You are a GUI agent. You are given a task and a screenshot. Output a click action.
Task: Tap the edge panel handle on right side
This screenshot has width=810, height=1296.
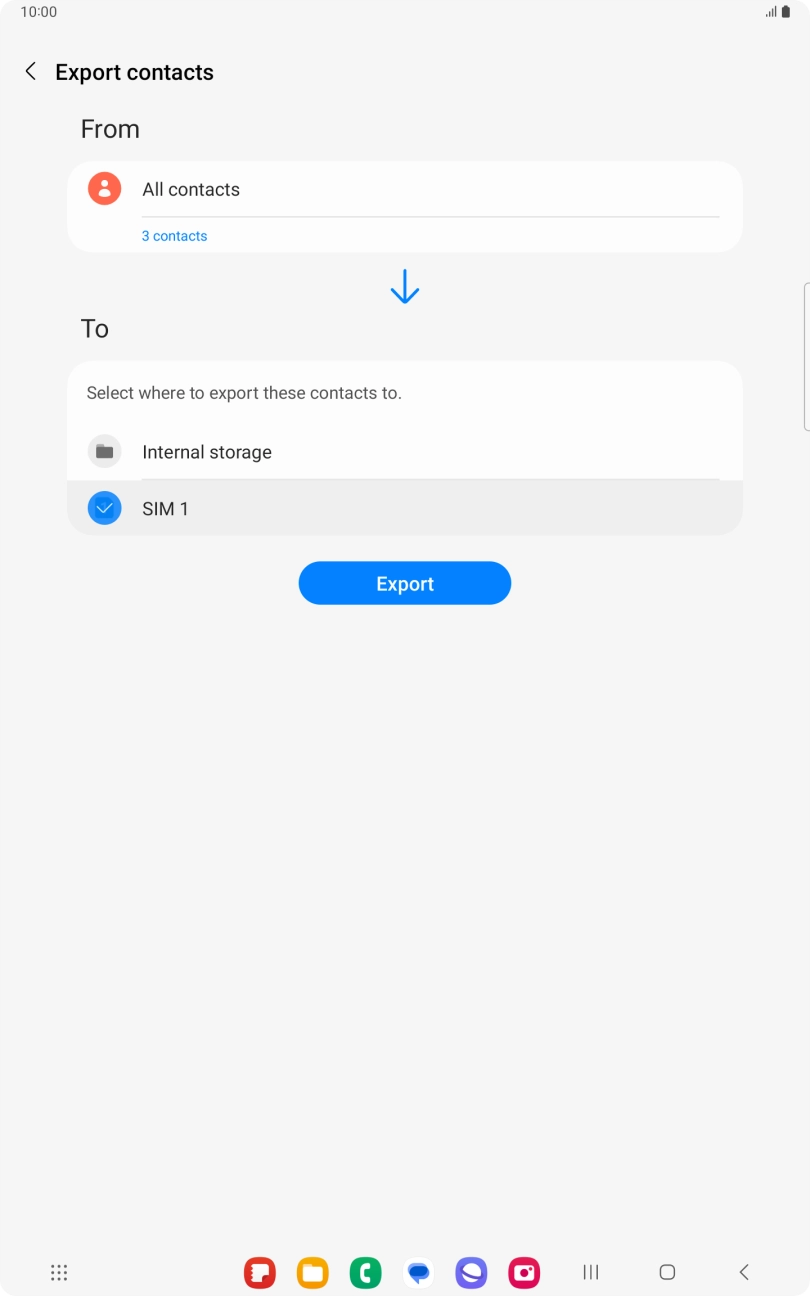806,357
